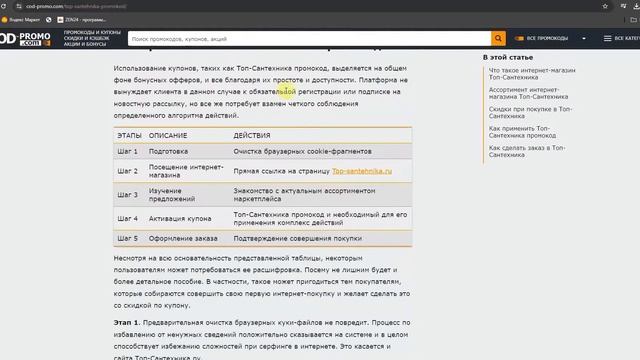
Task: Expand the Все промокоды dropdown arrow
Action: pos(584,38)
